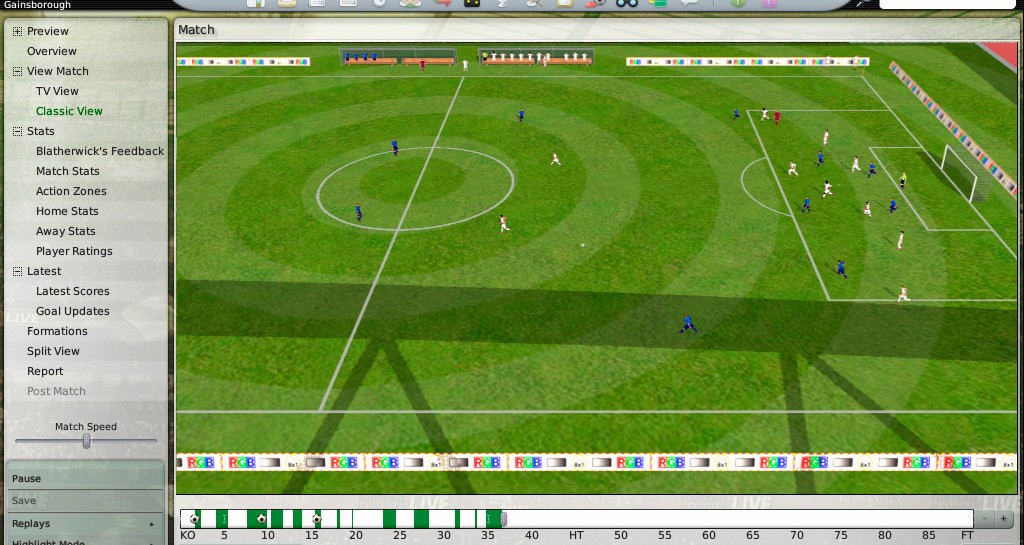Show Latest Scores
The height and width of the screenshot is (545, 1024).
[x=72, y=291]
